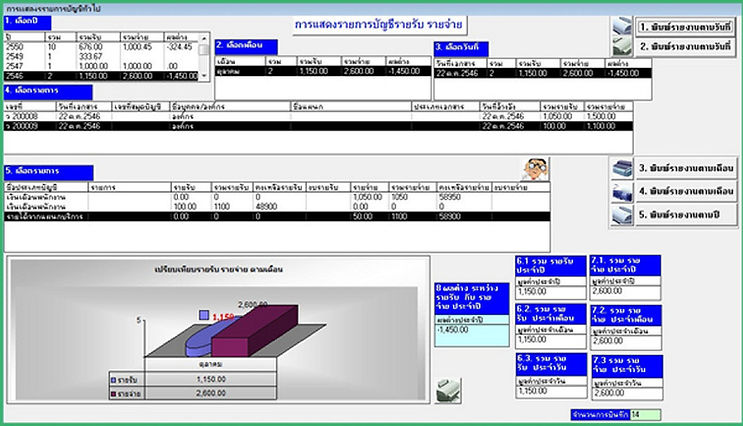743x426 pixels.
Task: Click report button number 3 by month
Action: [686, 168]
